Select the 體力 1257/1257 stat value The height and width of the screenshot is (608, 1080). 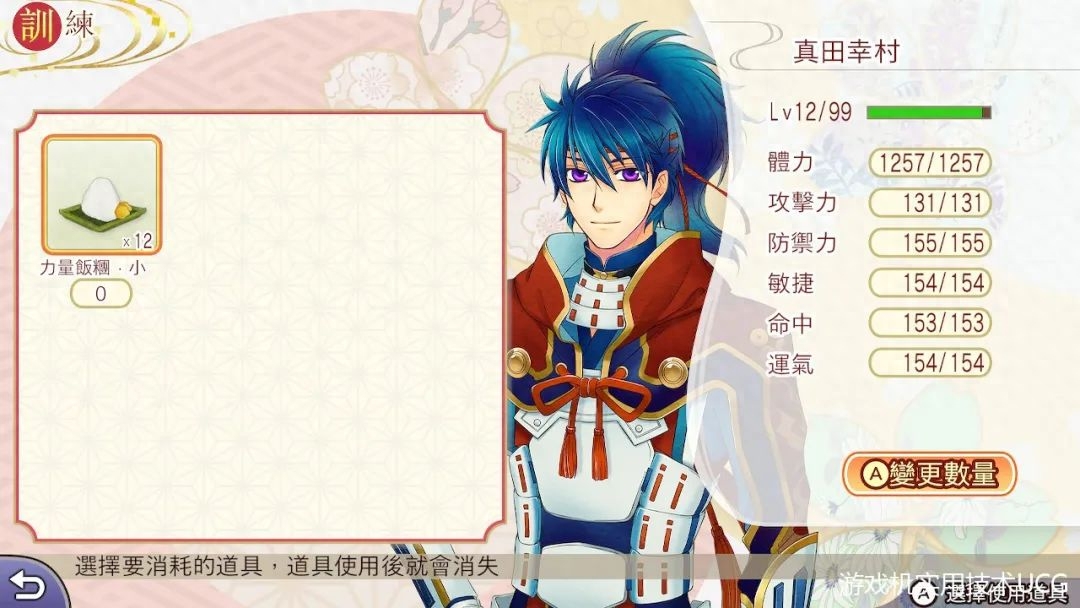[930, 163]
